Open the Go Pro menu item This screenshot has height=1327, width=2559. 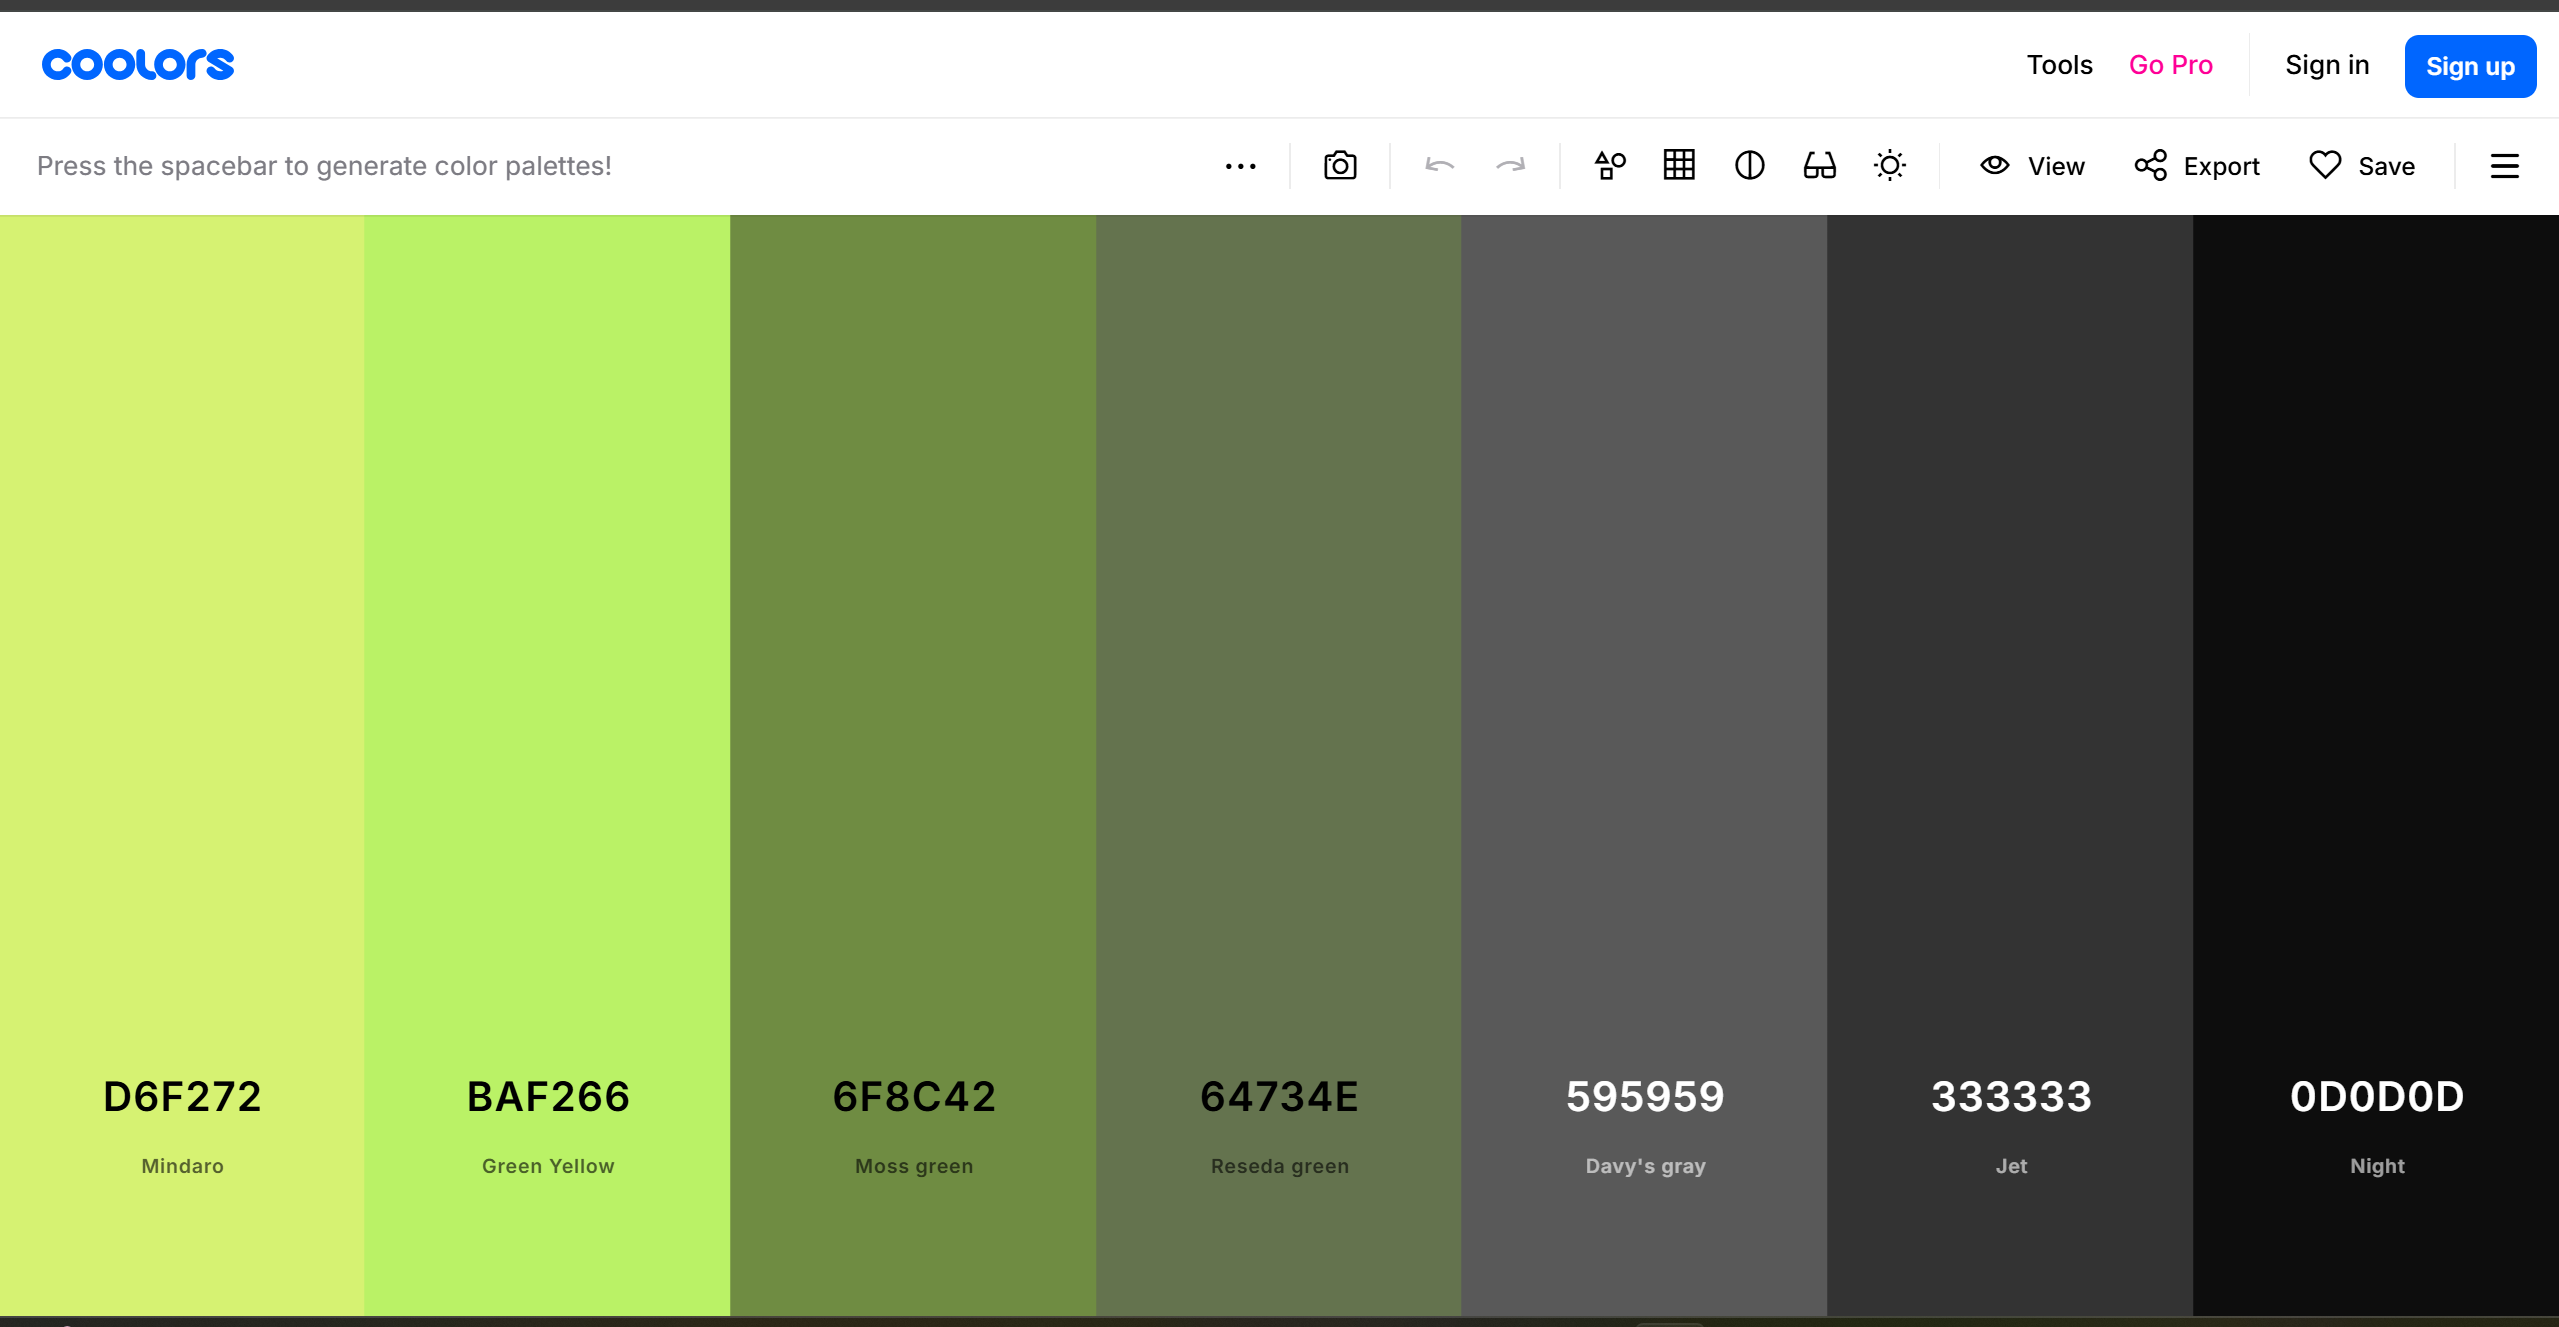click(2170, 65)
